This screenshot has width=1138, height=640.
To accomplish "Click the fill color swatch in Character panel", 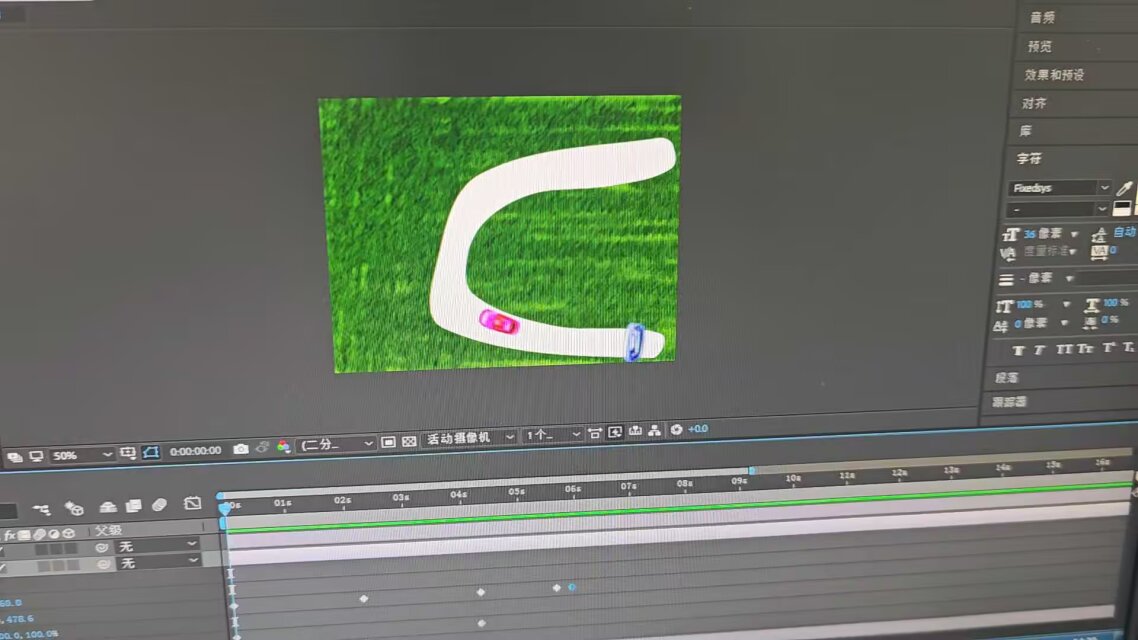I will [1121, 208].
